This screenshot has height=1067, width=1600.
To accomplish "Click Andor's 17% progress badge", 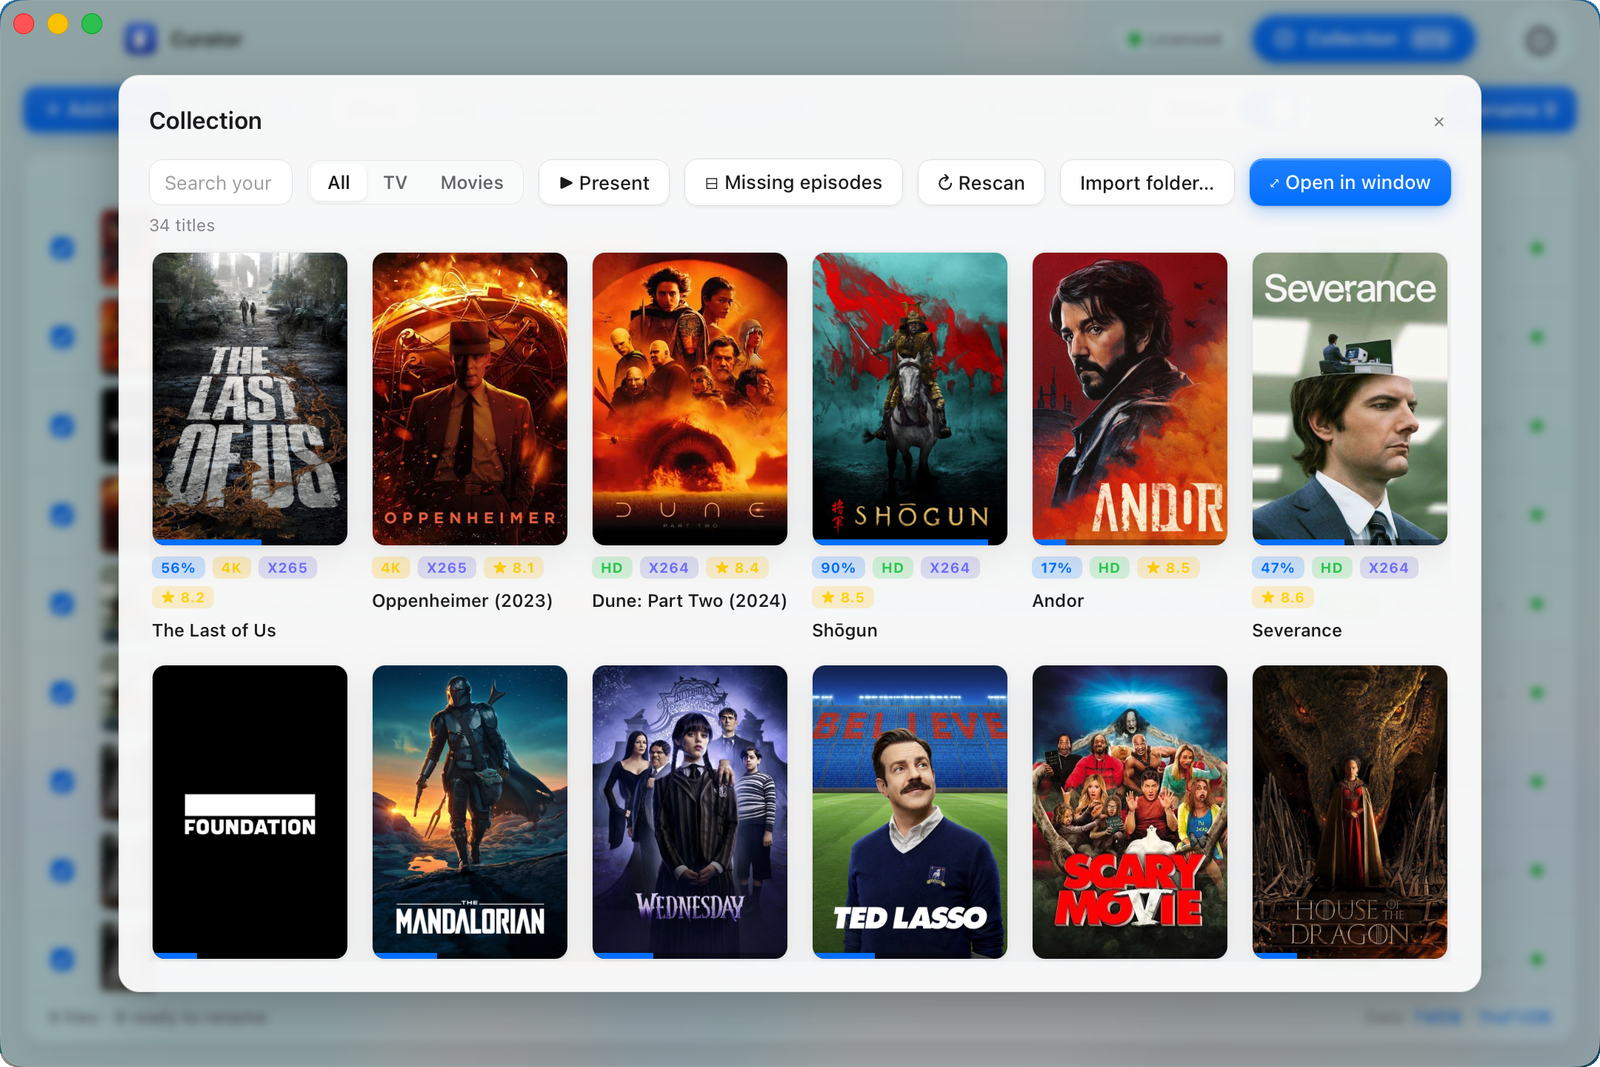I will 1056,568.
